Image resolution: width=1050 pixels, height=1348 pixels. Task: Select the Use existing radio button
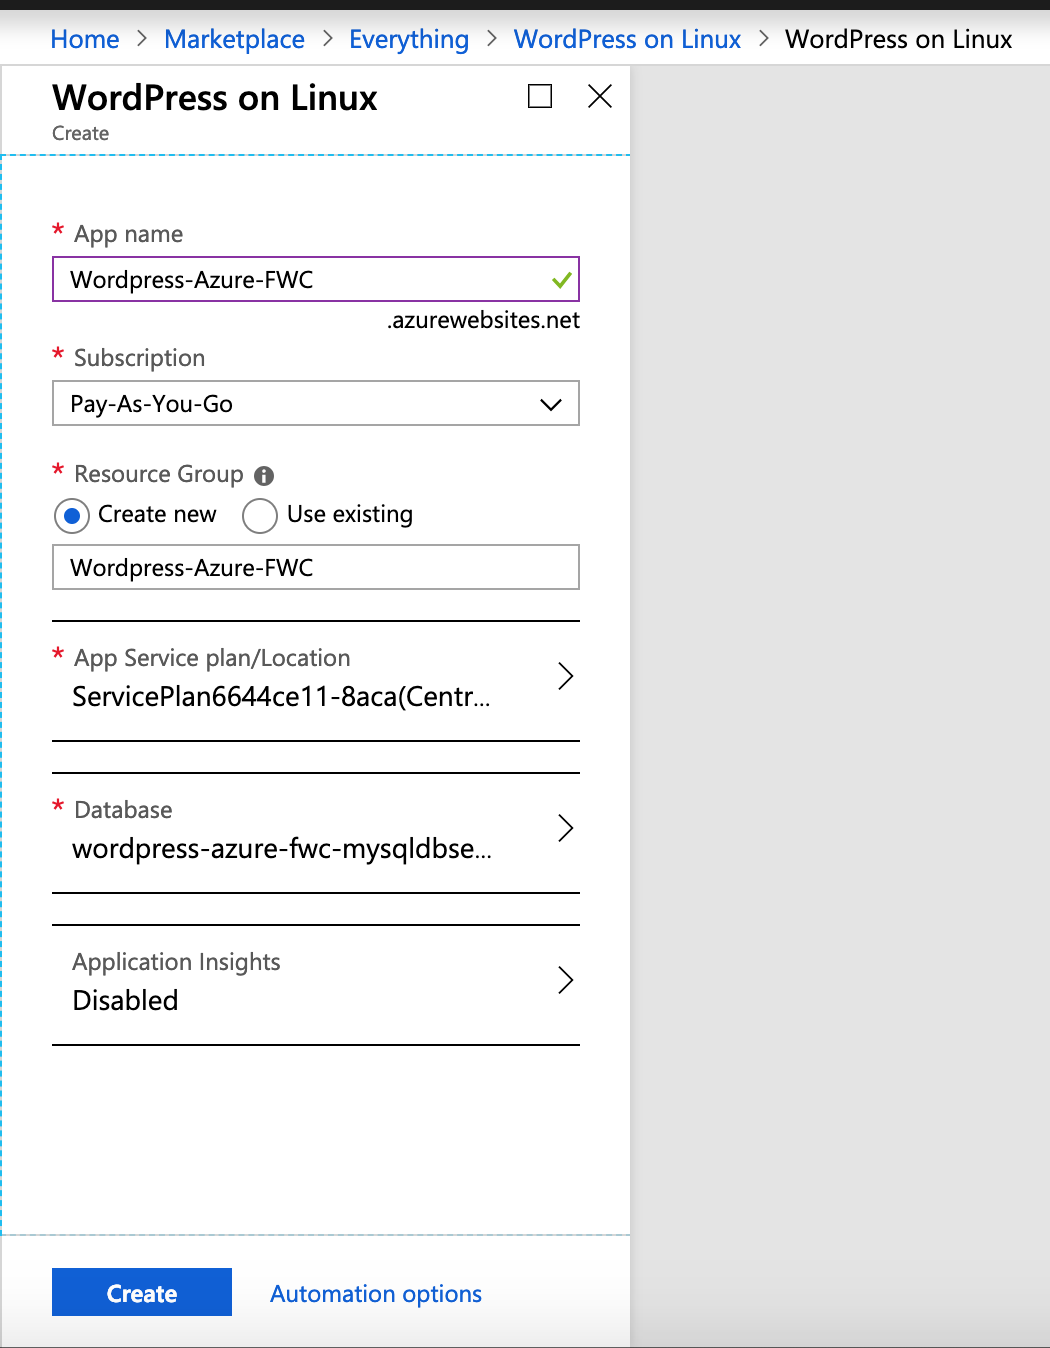tap(260, 516)
